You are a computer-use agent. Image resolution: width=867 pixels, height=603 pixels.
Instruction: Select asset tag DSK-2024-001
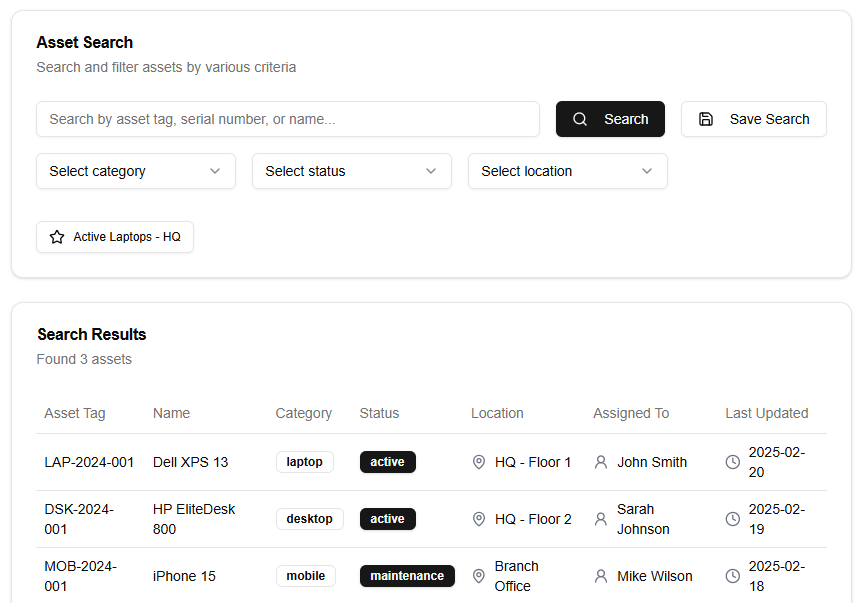tap(79, 519)
